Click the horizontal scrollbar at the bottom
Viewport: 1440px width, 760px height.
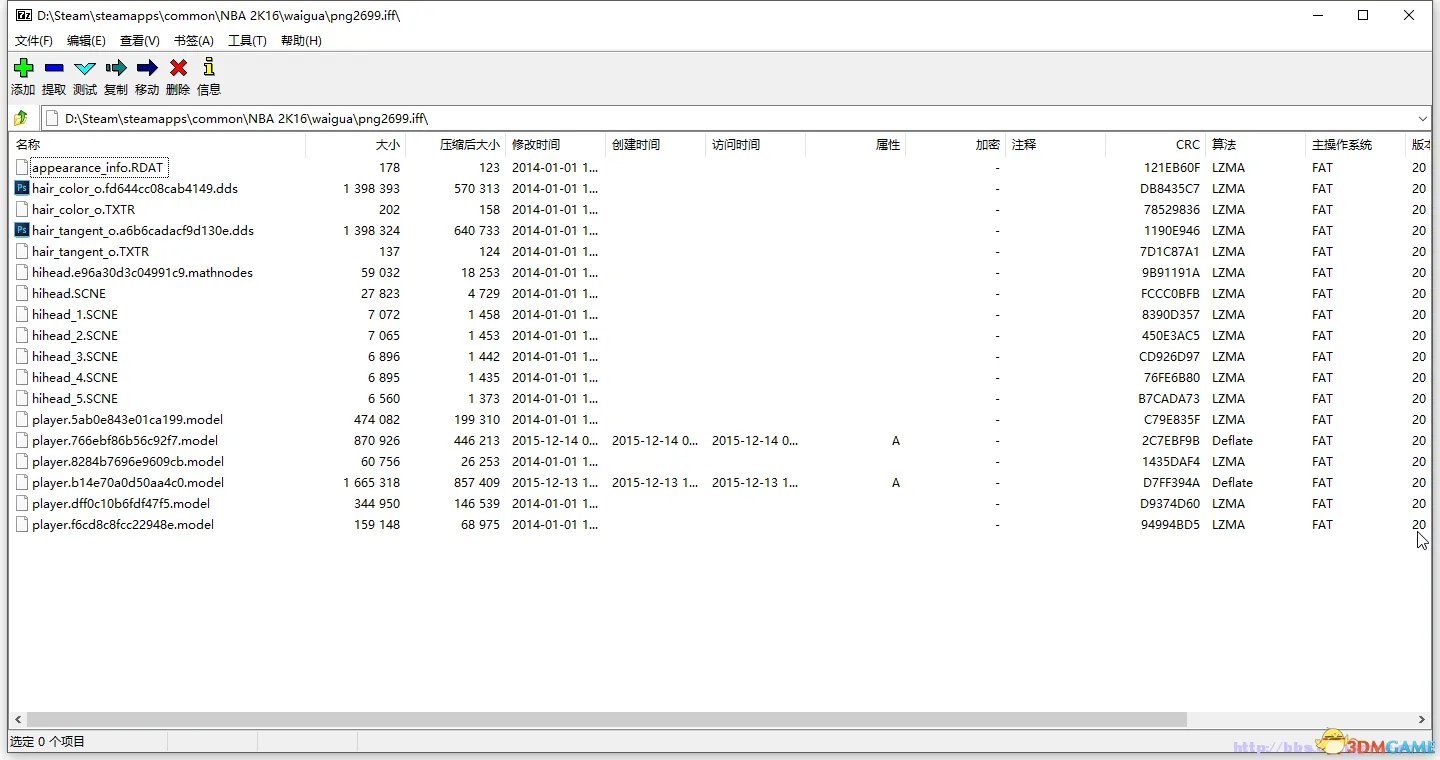pos(600,719)
